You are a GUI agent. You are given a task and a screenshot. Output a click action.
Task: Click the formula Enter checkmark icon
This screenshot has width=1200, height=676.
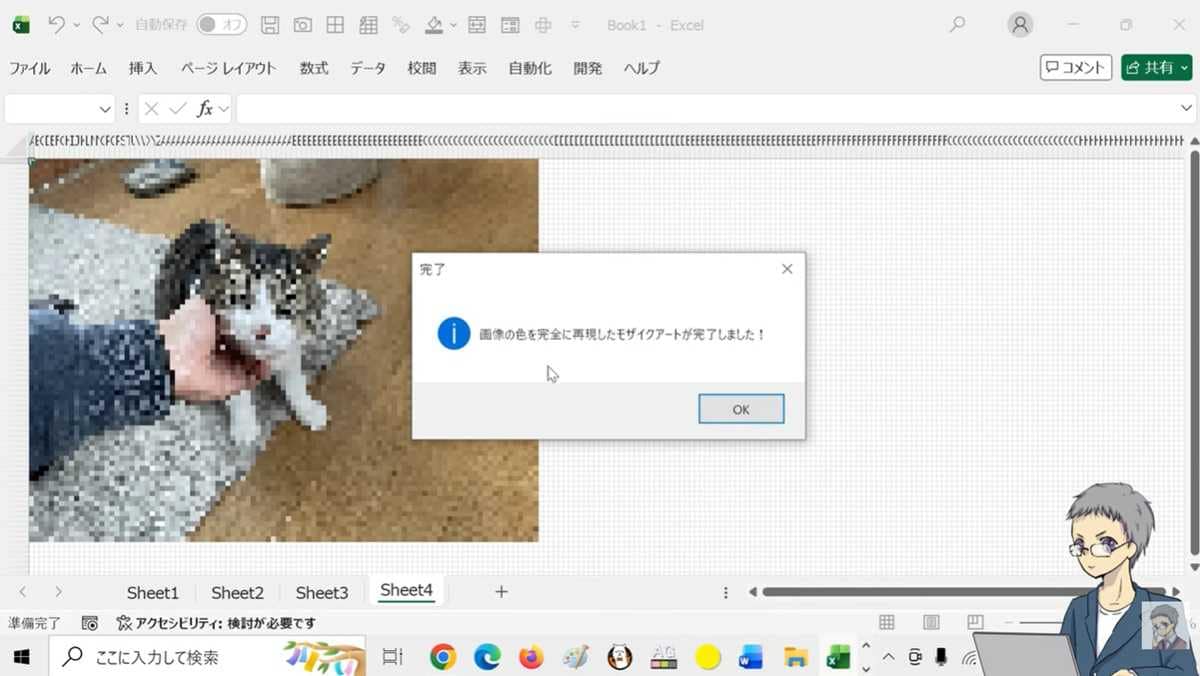pos(178,109)
